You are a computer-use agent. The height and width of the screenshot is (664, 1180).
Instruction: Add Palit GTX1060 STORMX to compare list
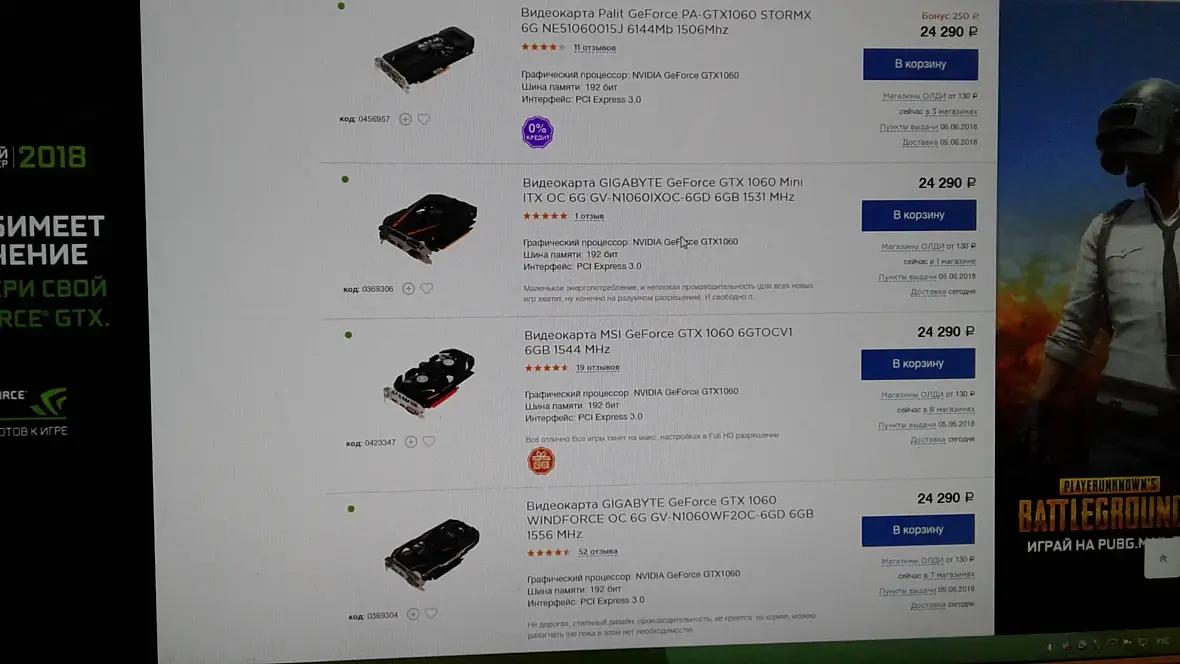tap(405, 119)
